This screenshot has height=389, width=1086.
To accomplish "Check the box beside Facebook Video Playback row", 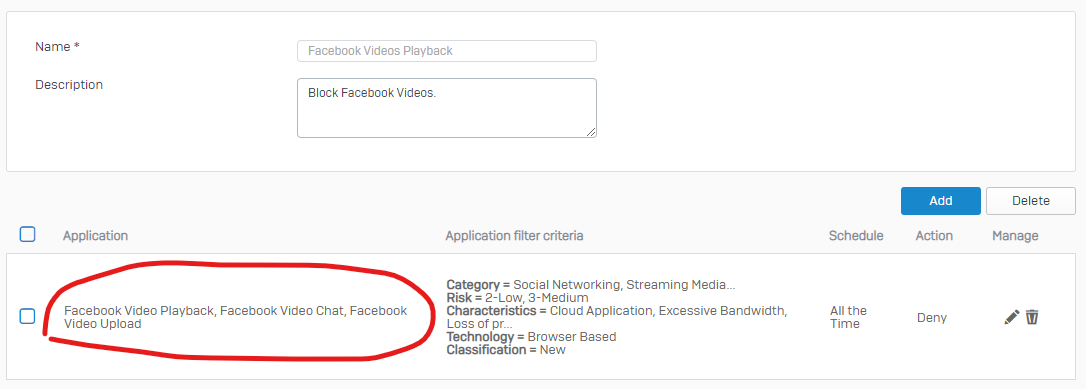I will coord(27,317).
